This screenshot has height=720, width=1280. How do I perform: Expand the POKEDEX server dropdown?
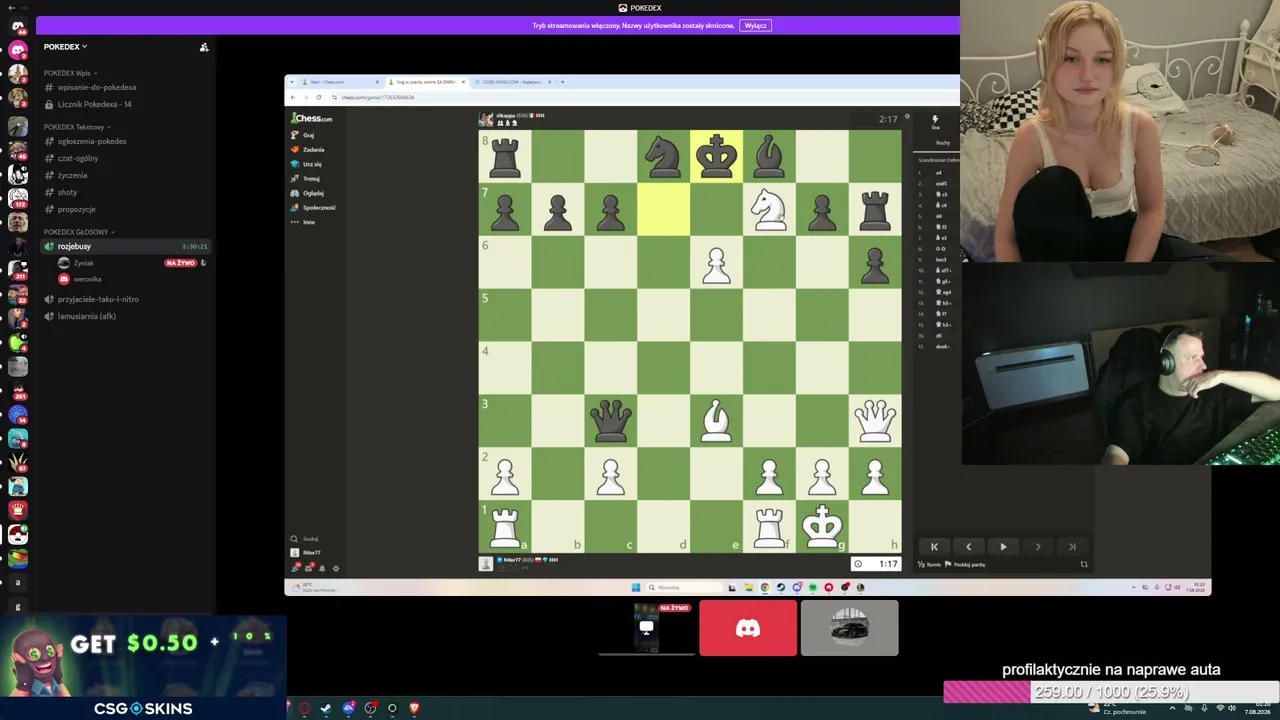pos(65,47)
